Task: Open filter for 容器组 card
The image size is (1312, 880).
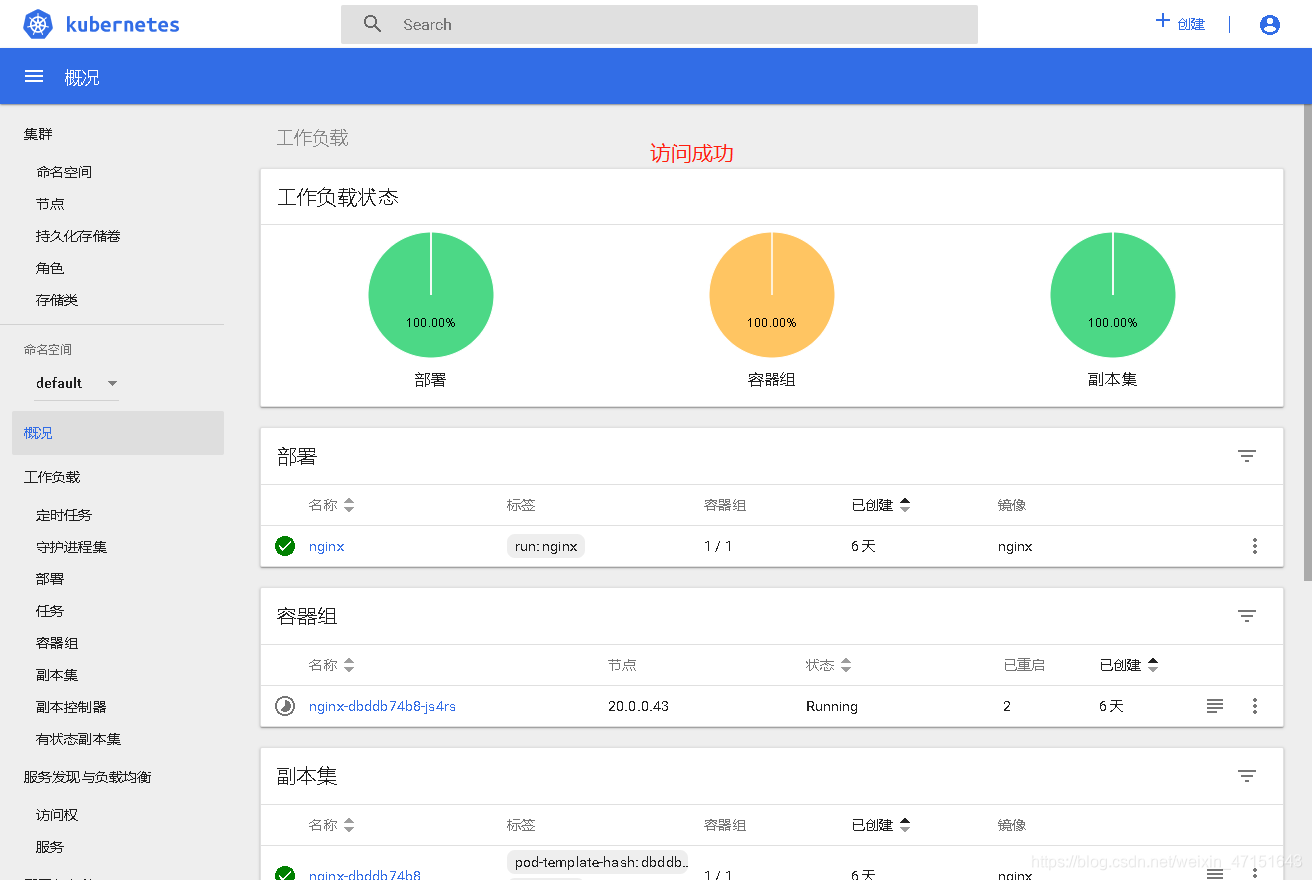Action: (x=1247, y=616)
